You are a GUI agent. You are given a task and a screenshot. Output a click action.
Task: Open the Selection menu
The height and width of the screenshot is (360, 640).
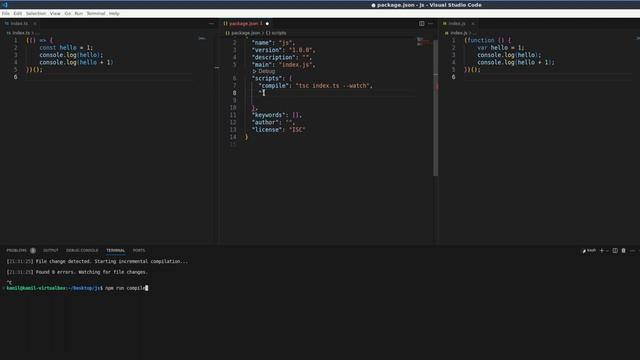click(36, 13)
